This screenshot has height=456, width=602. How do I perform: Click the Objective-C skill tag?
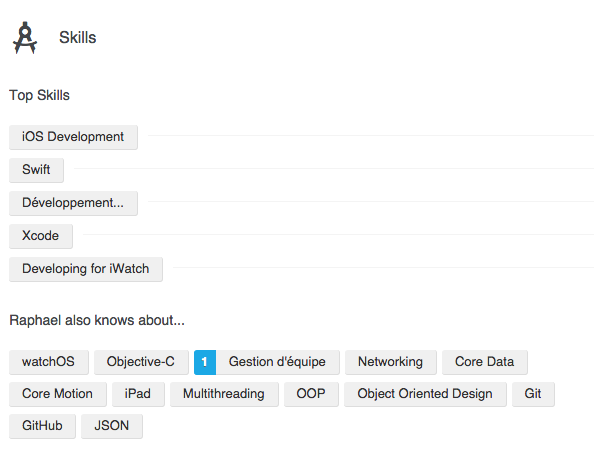[141, 362]
